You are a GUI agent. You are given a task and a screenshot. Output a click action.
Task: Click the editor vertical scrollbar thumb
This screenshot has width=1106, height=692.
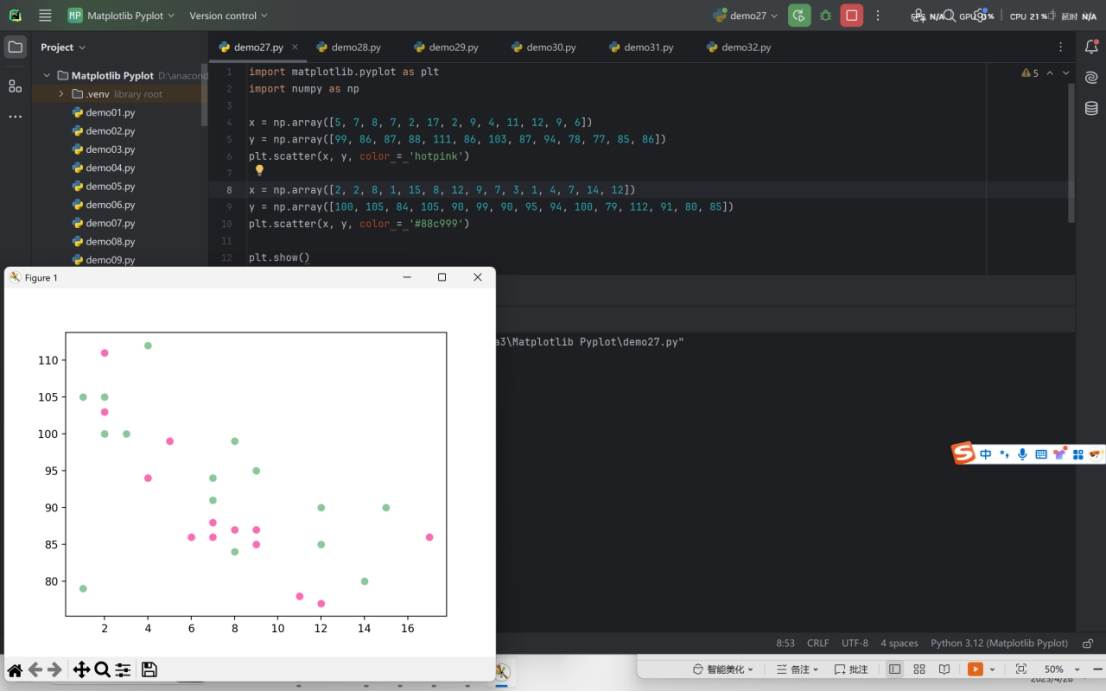[x=1071, y=153]
